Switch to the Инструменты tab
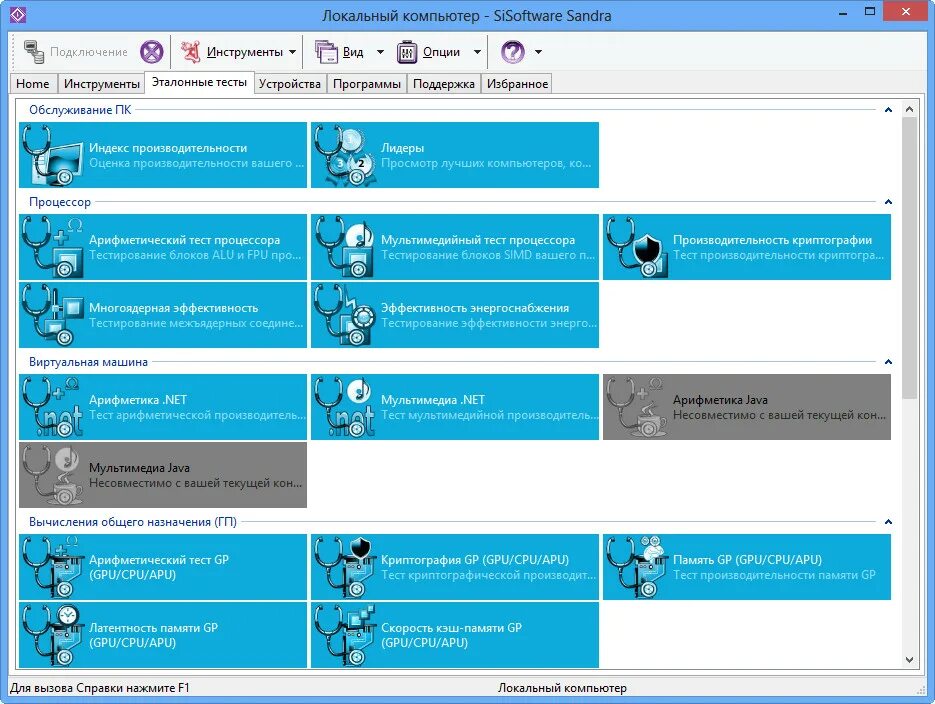The image size is (935, 704). tap(101, 83)
